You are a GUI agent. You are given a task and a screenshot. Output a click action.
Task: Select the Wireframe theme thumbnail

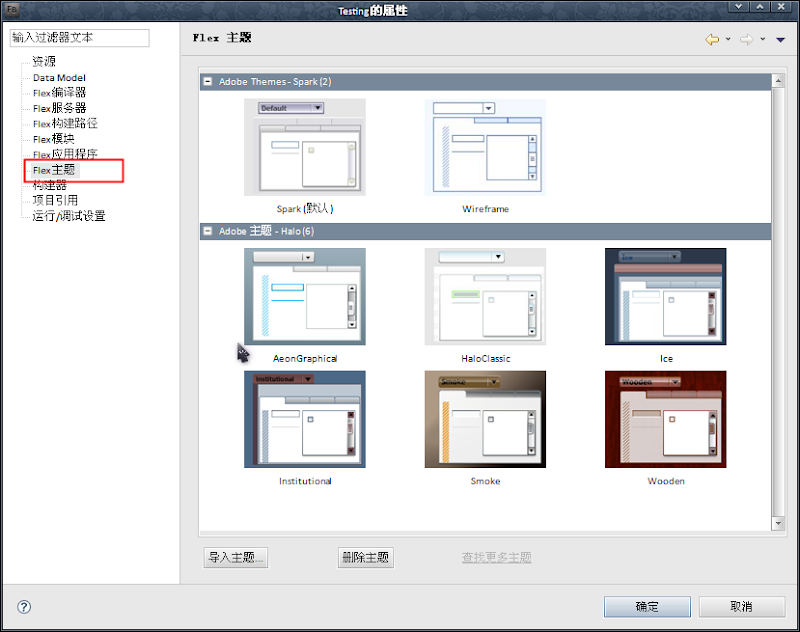pos(485,147)
